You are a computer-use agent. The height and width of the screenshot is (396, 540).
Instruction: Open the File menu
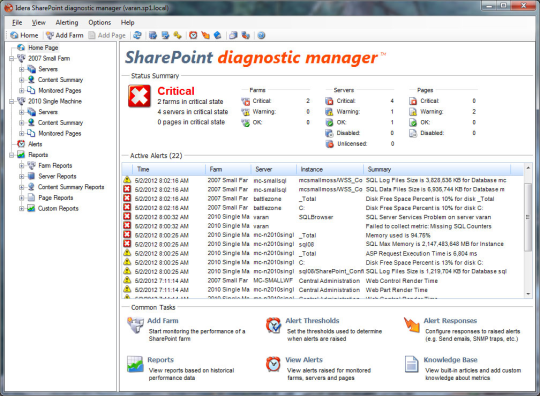[x=17, y=23]
